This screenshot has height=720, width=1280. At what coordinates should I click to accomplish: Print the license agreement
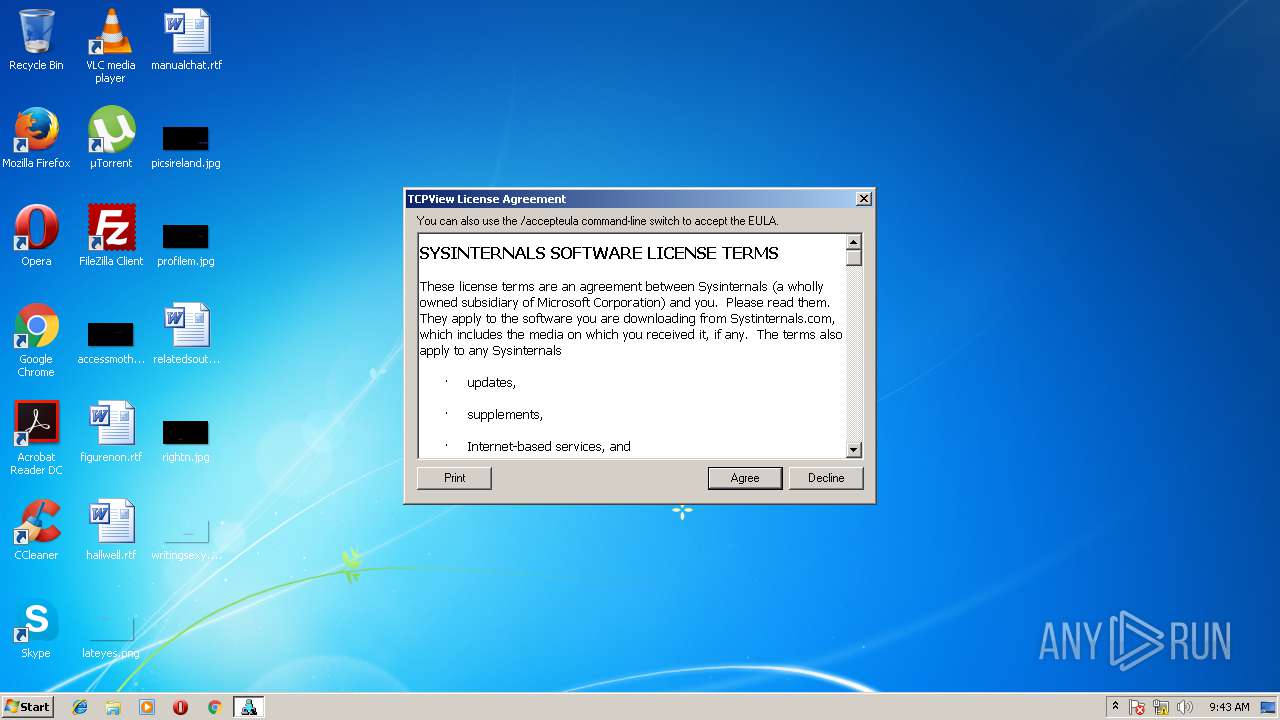pos(454,478)
